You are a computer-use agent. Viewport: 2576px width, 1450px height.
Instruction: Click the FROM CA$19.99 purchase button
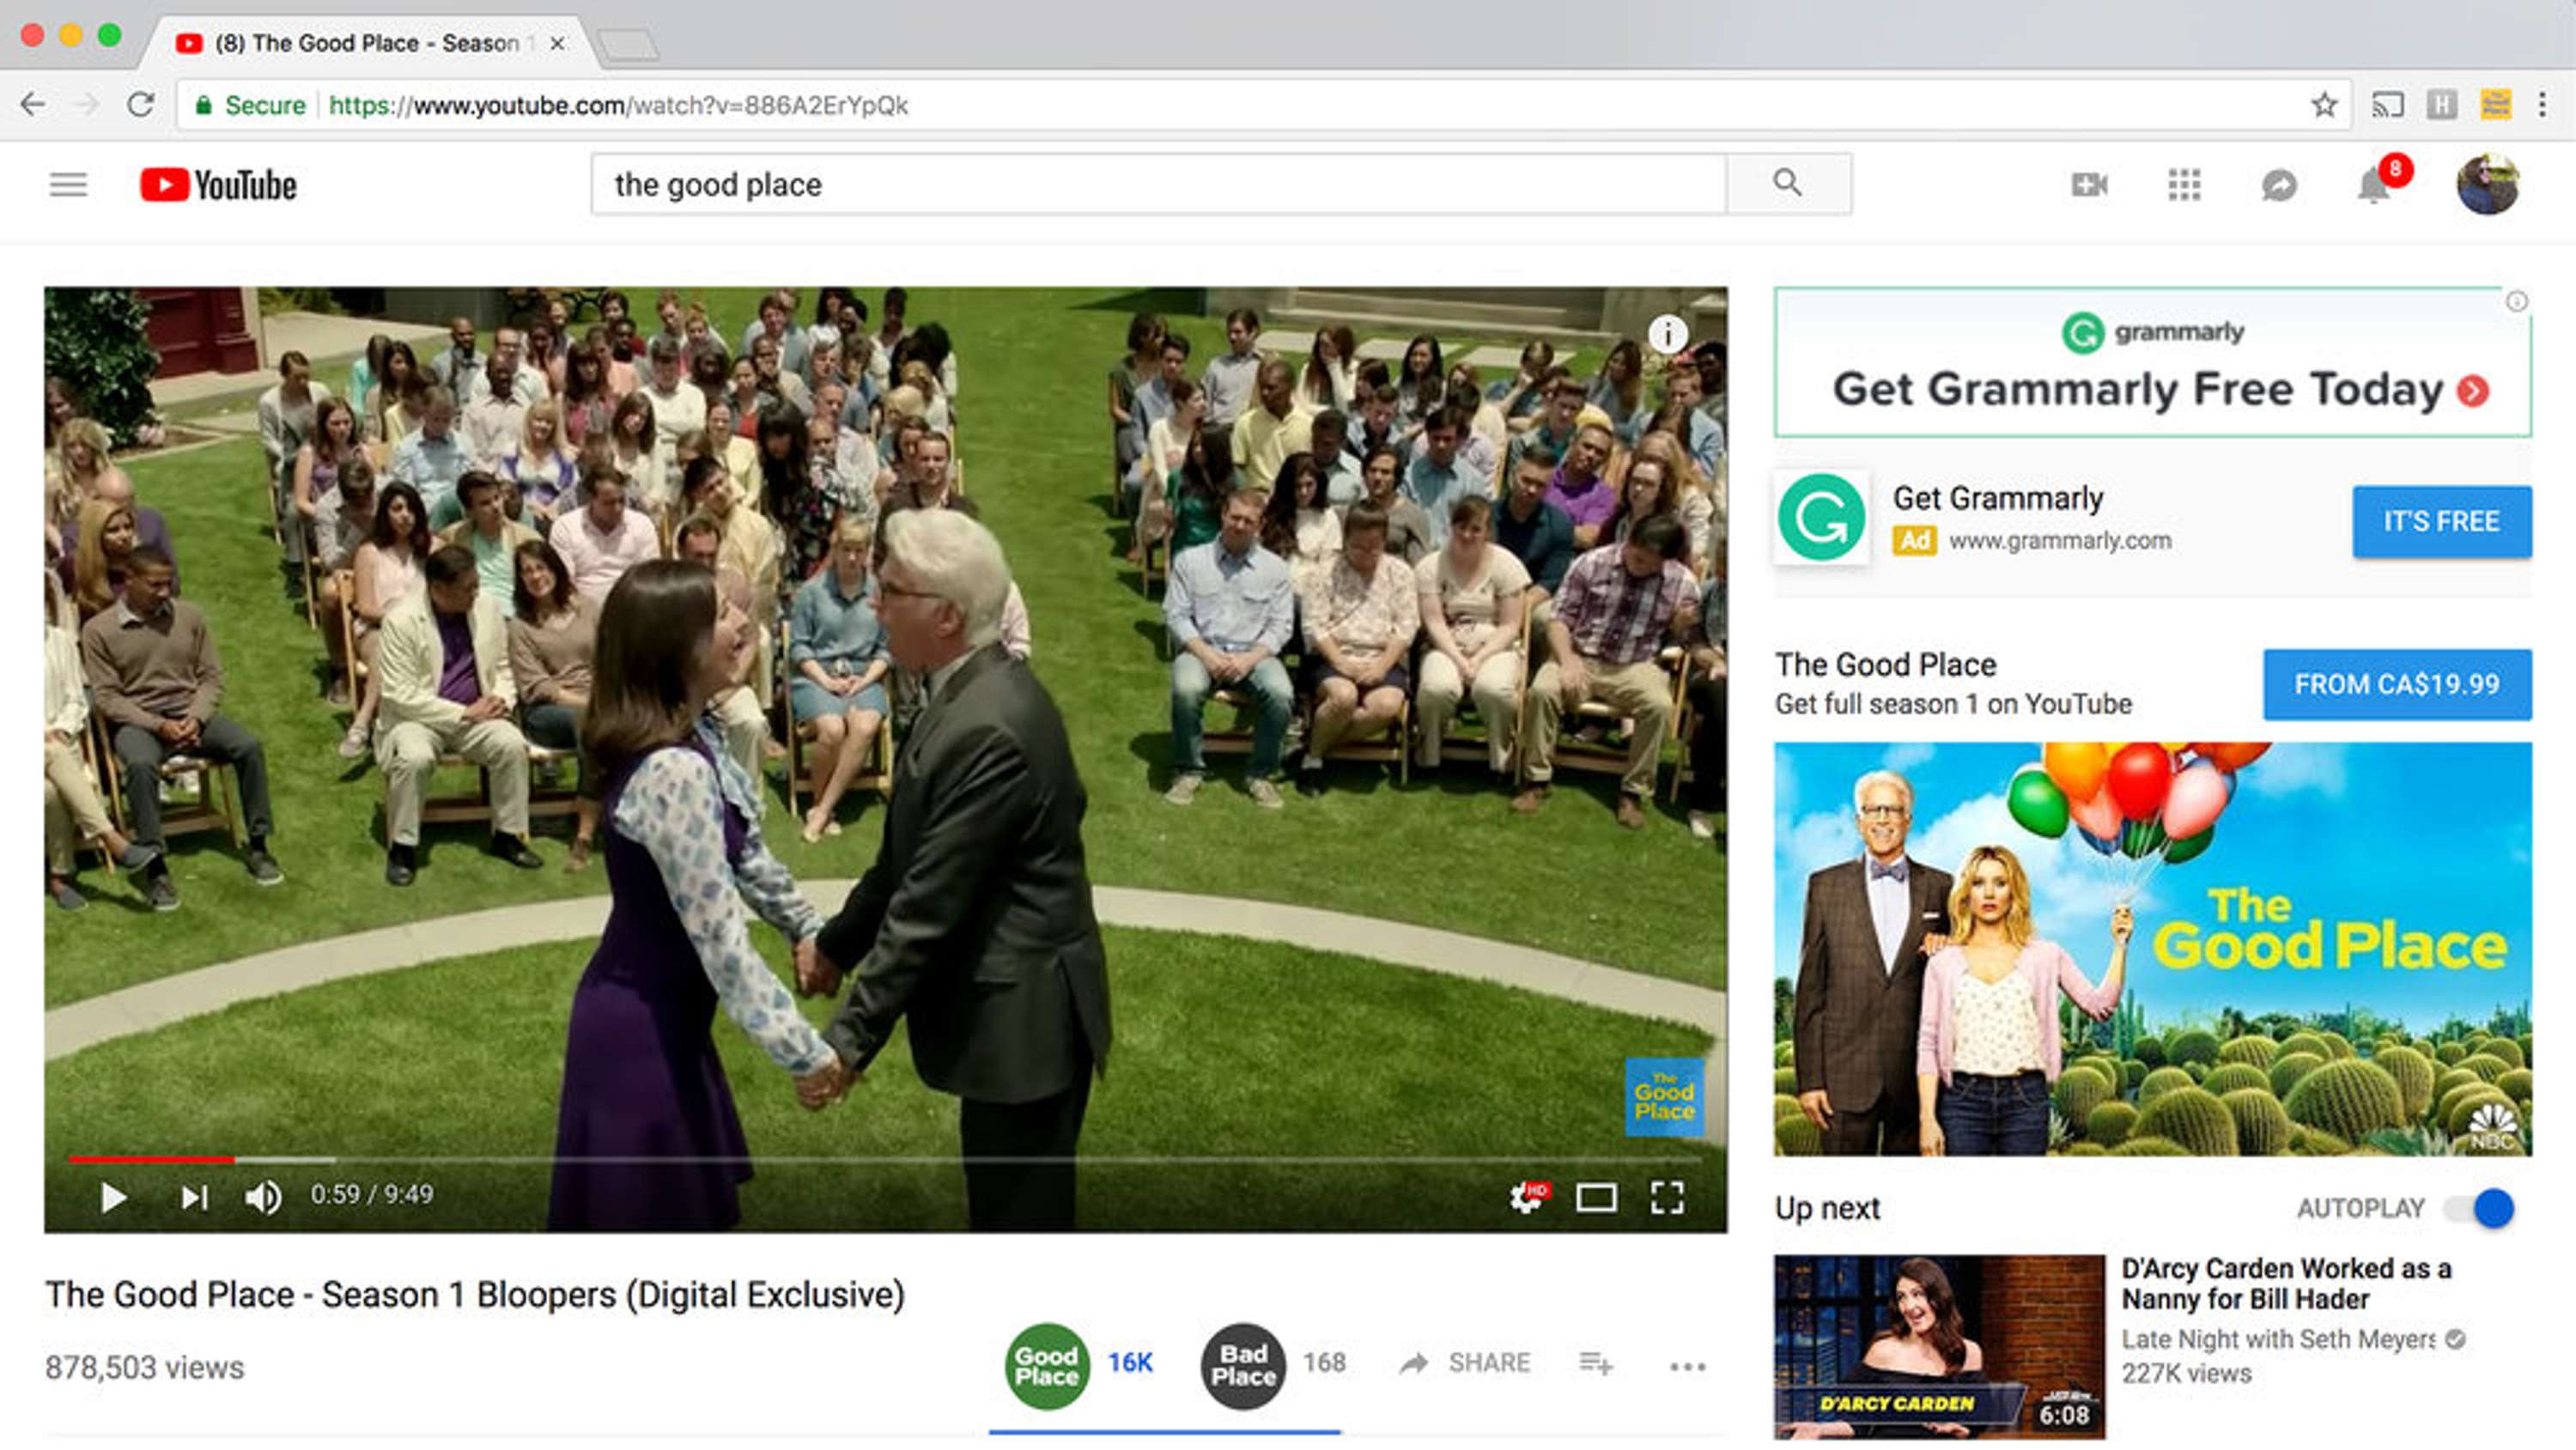point(2396,684)
